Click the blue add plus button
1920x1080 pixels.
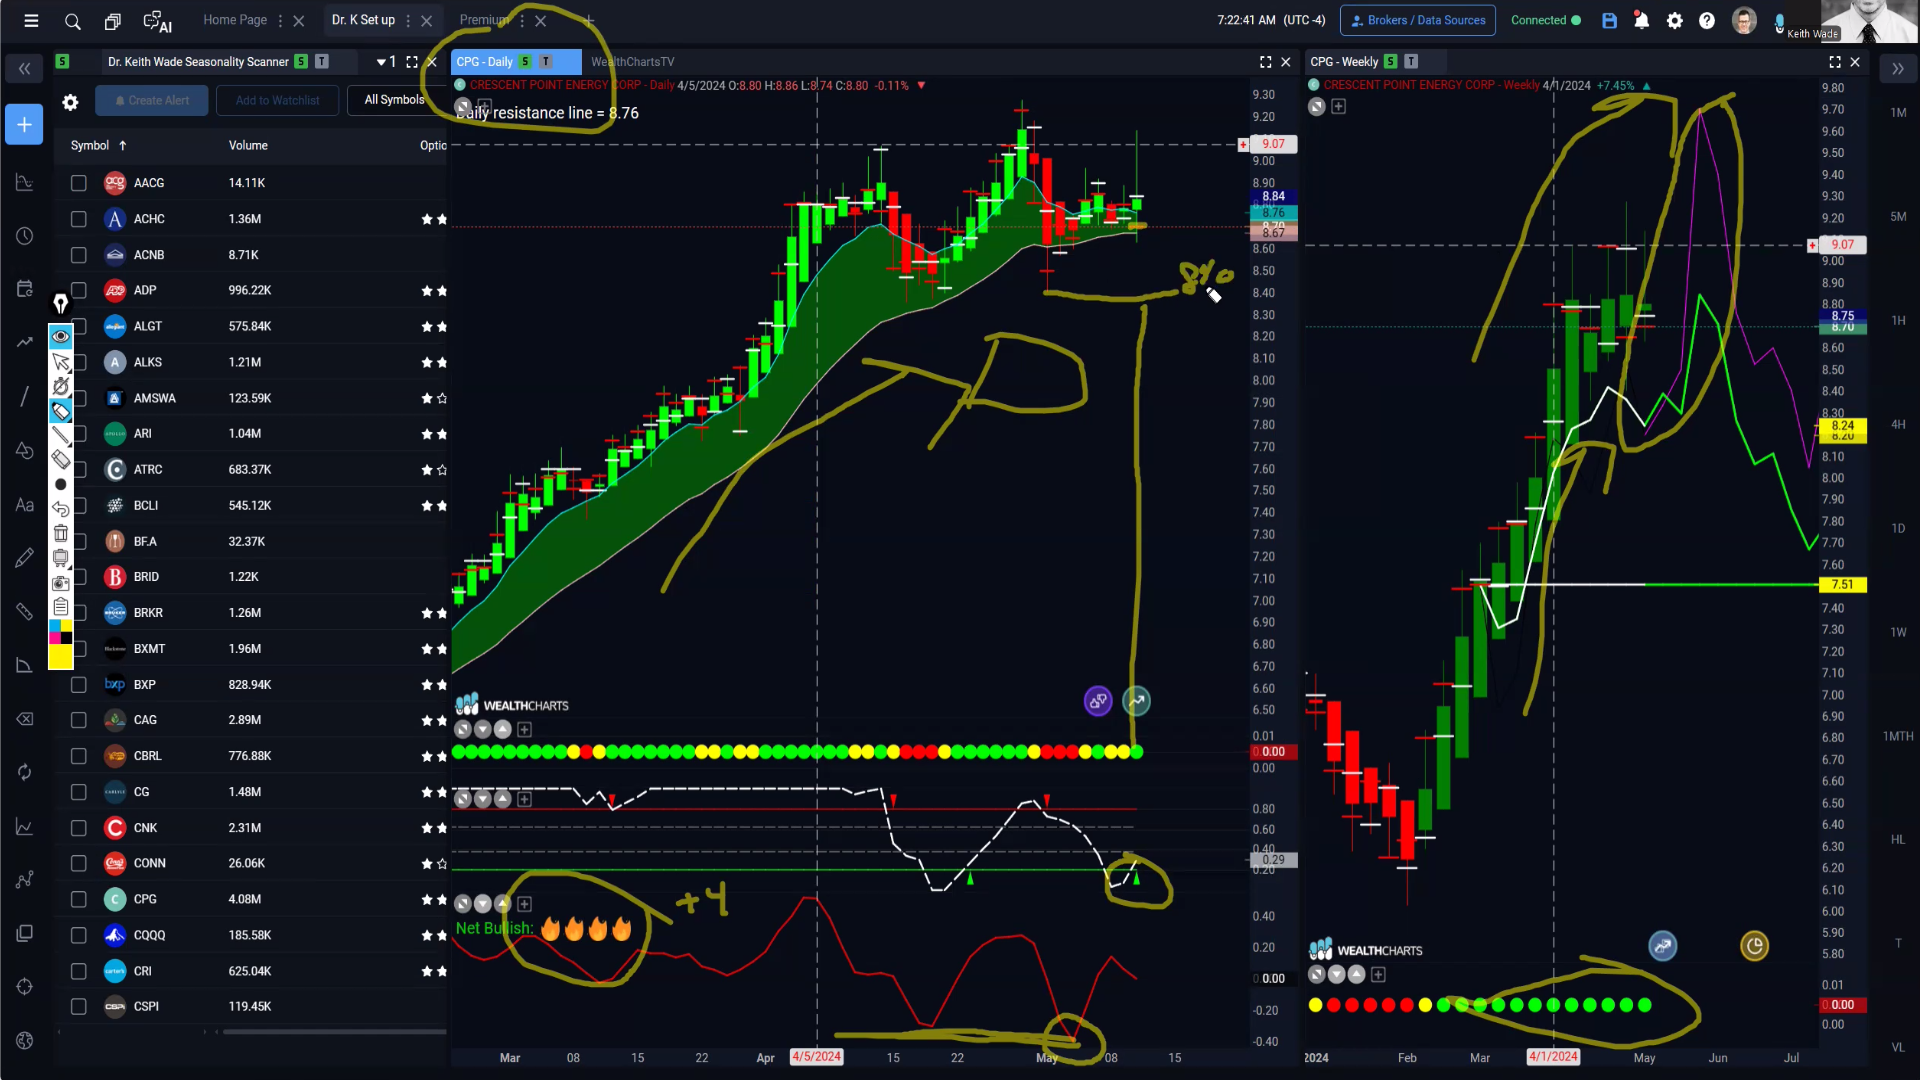pyautogui.click(x=24, y=125)
